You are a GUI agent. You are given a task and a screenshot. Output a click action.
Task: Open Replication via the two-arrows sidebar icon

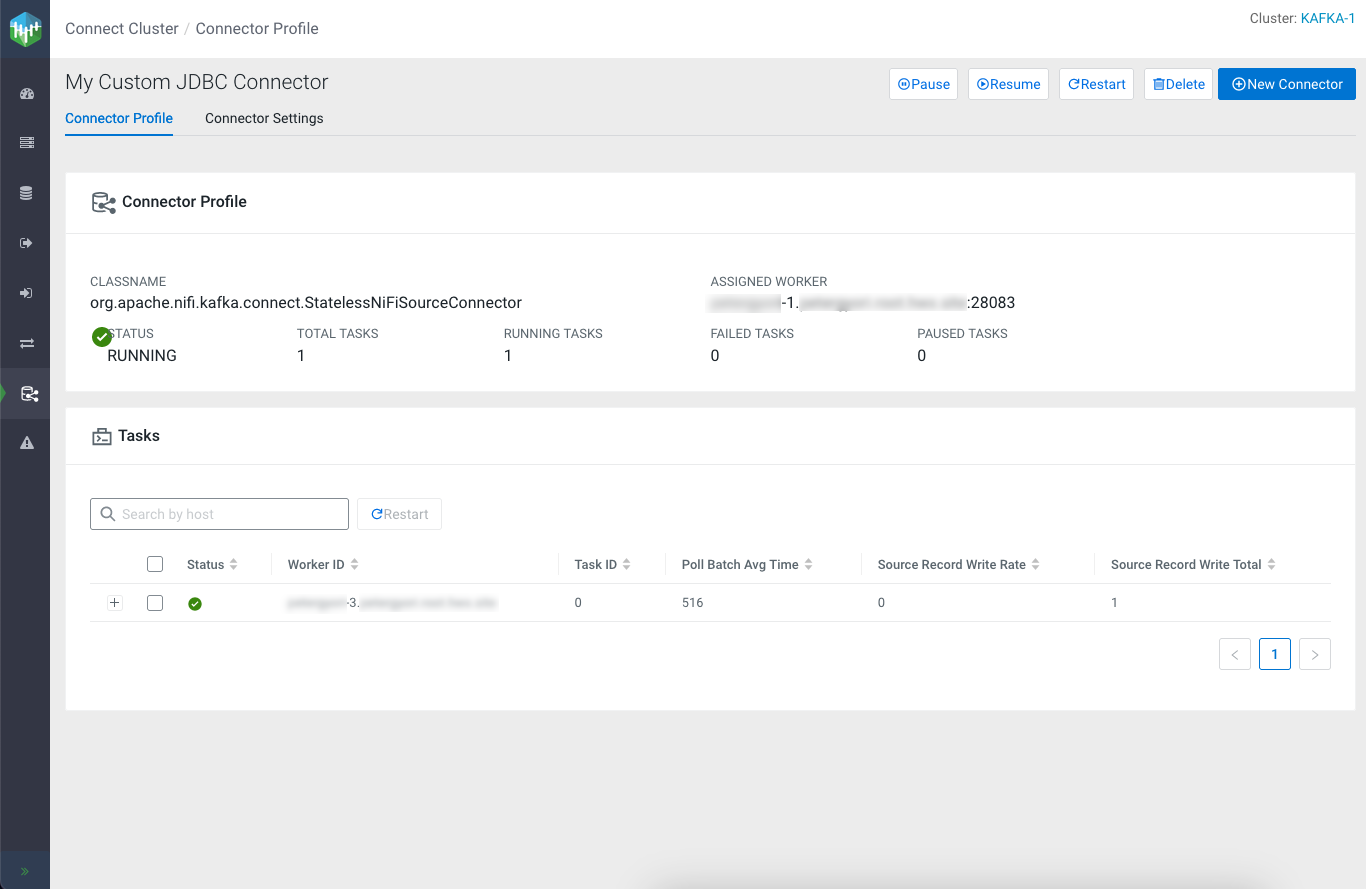pyautogui.click(x=27, y=343)
